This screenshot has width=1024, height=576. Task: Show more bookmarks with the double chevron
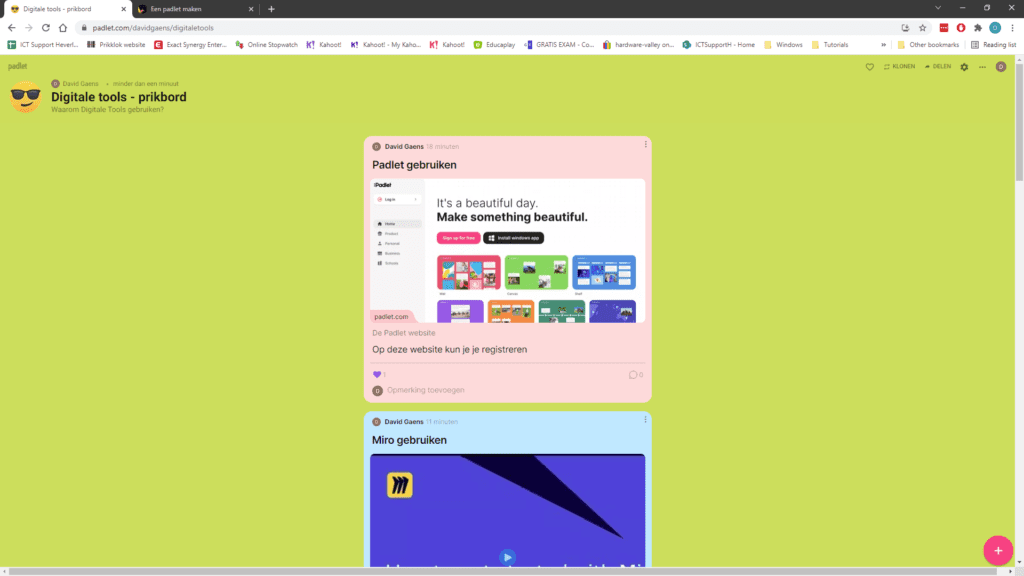click(884, 45)
